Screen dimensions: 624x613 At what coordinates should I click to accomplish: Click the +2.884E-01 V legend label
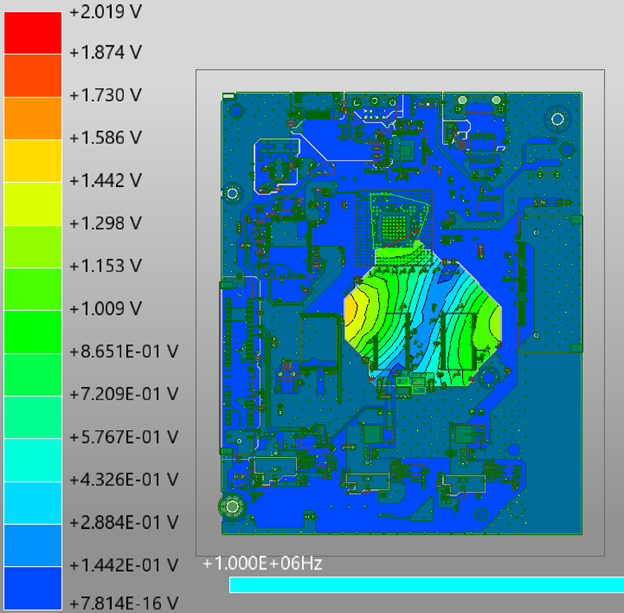123,522
